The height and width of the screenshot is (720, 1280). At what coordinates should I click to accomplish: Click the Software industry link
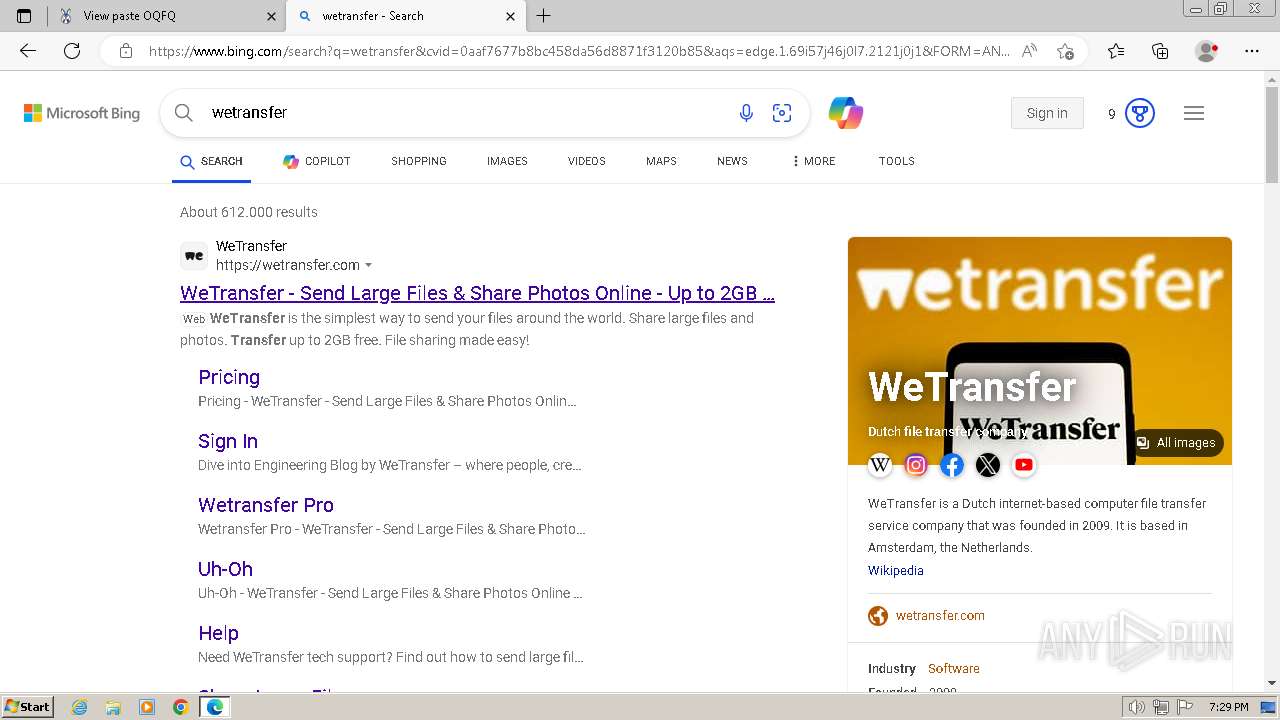point(954,669)
